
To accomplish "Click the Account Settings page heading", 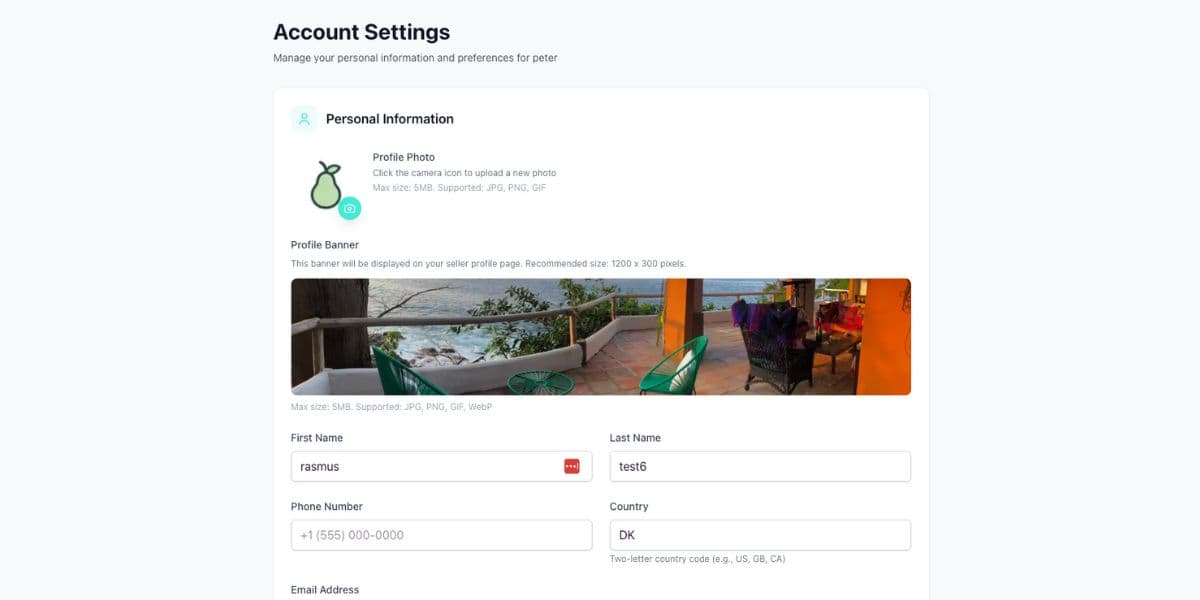I will tap(361, 32).
